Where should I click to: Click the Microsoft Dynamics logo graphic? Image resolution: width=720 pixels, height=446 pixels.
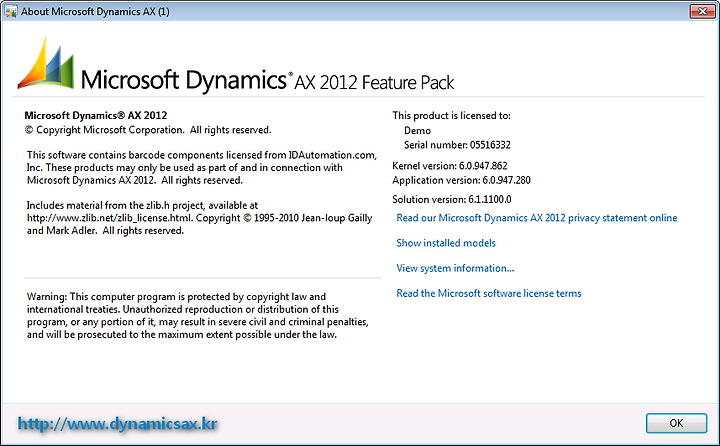pos(46,63)
